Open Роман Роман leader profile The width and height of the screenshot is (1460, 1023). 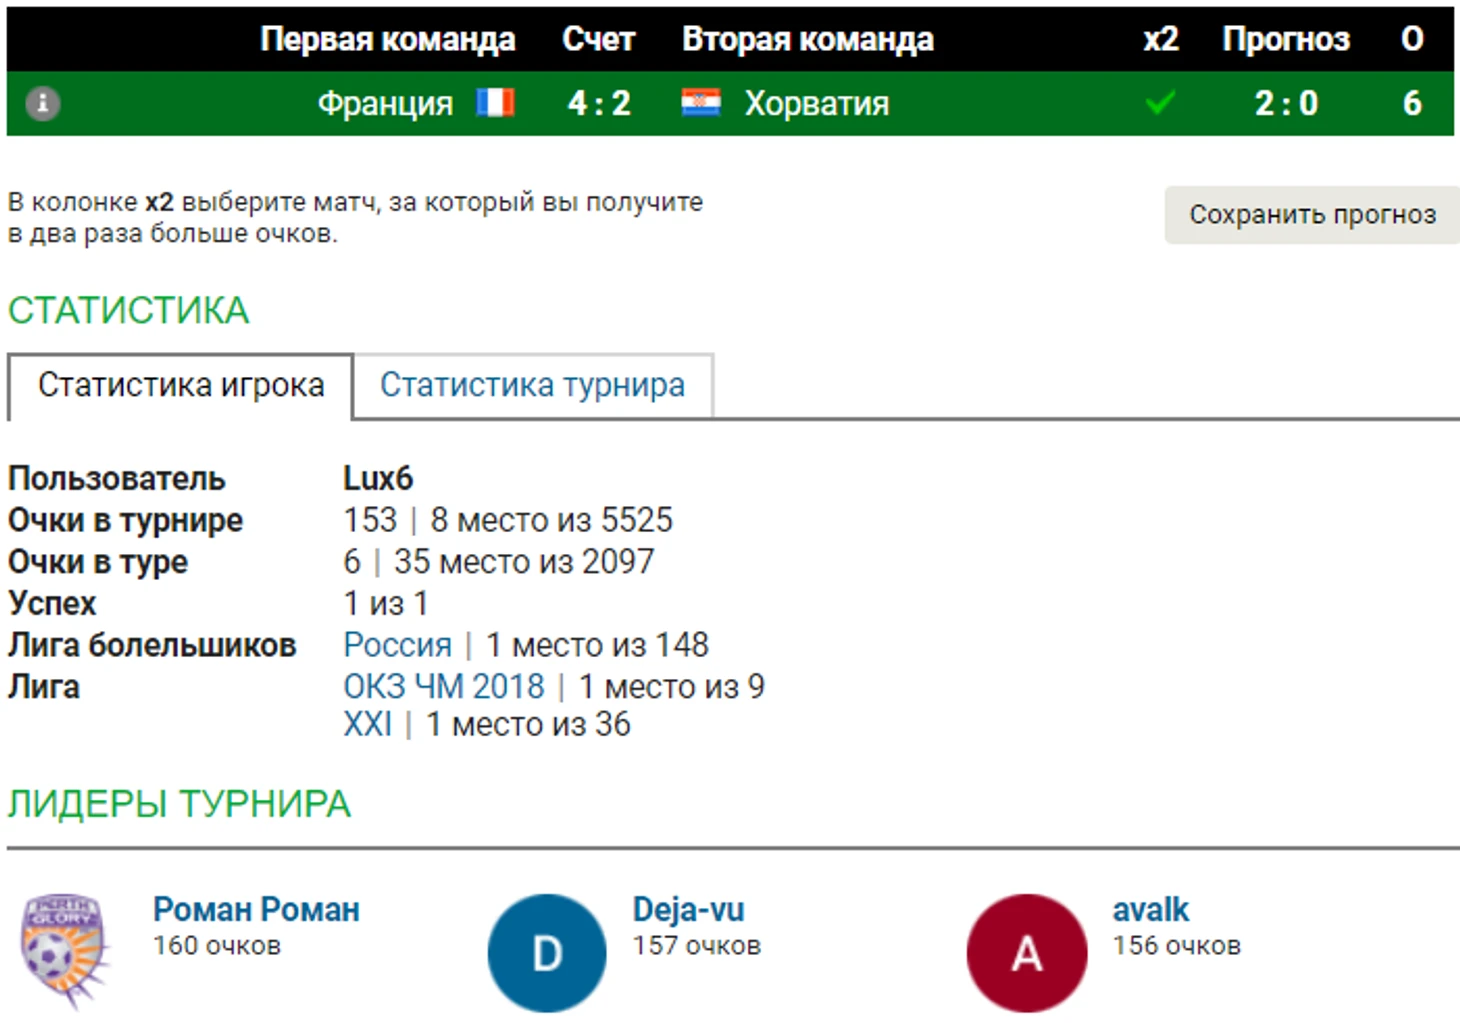pyautogui.click(x=256, y=910)
